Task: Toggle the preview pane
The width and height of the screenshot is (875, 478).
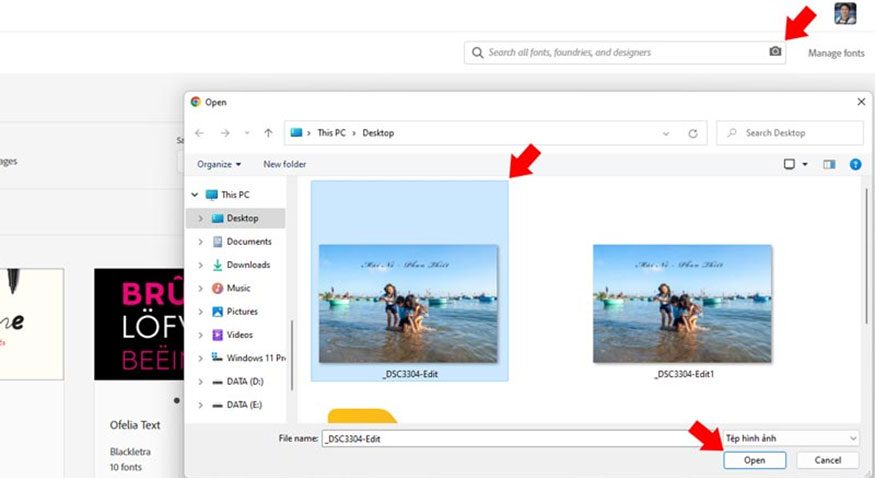Action: tap(829, 164)
